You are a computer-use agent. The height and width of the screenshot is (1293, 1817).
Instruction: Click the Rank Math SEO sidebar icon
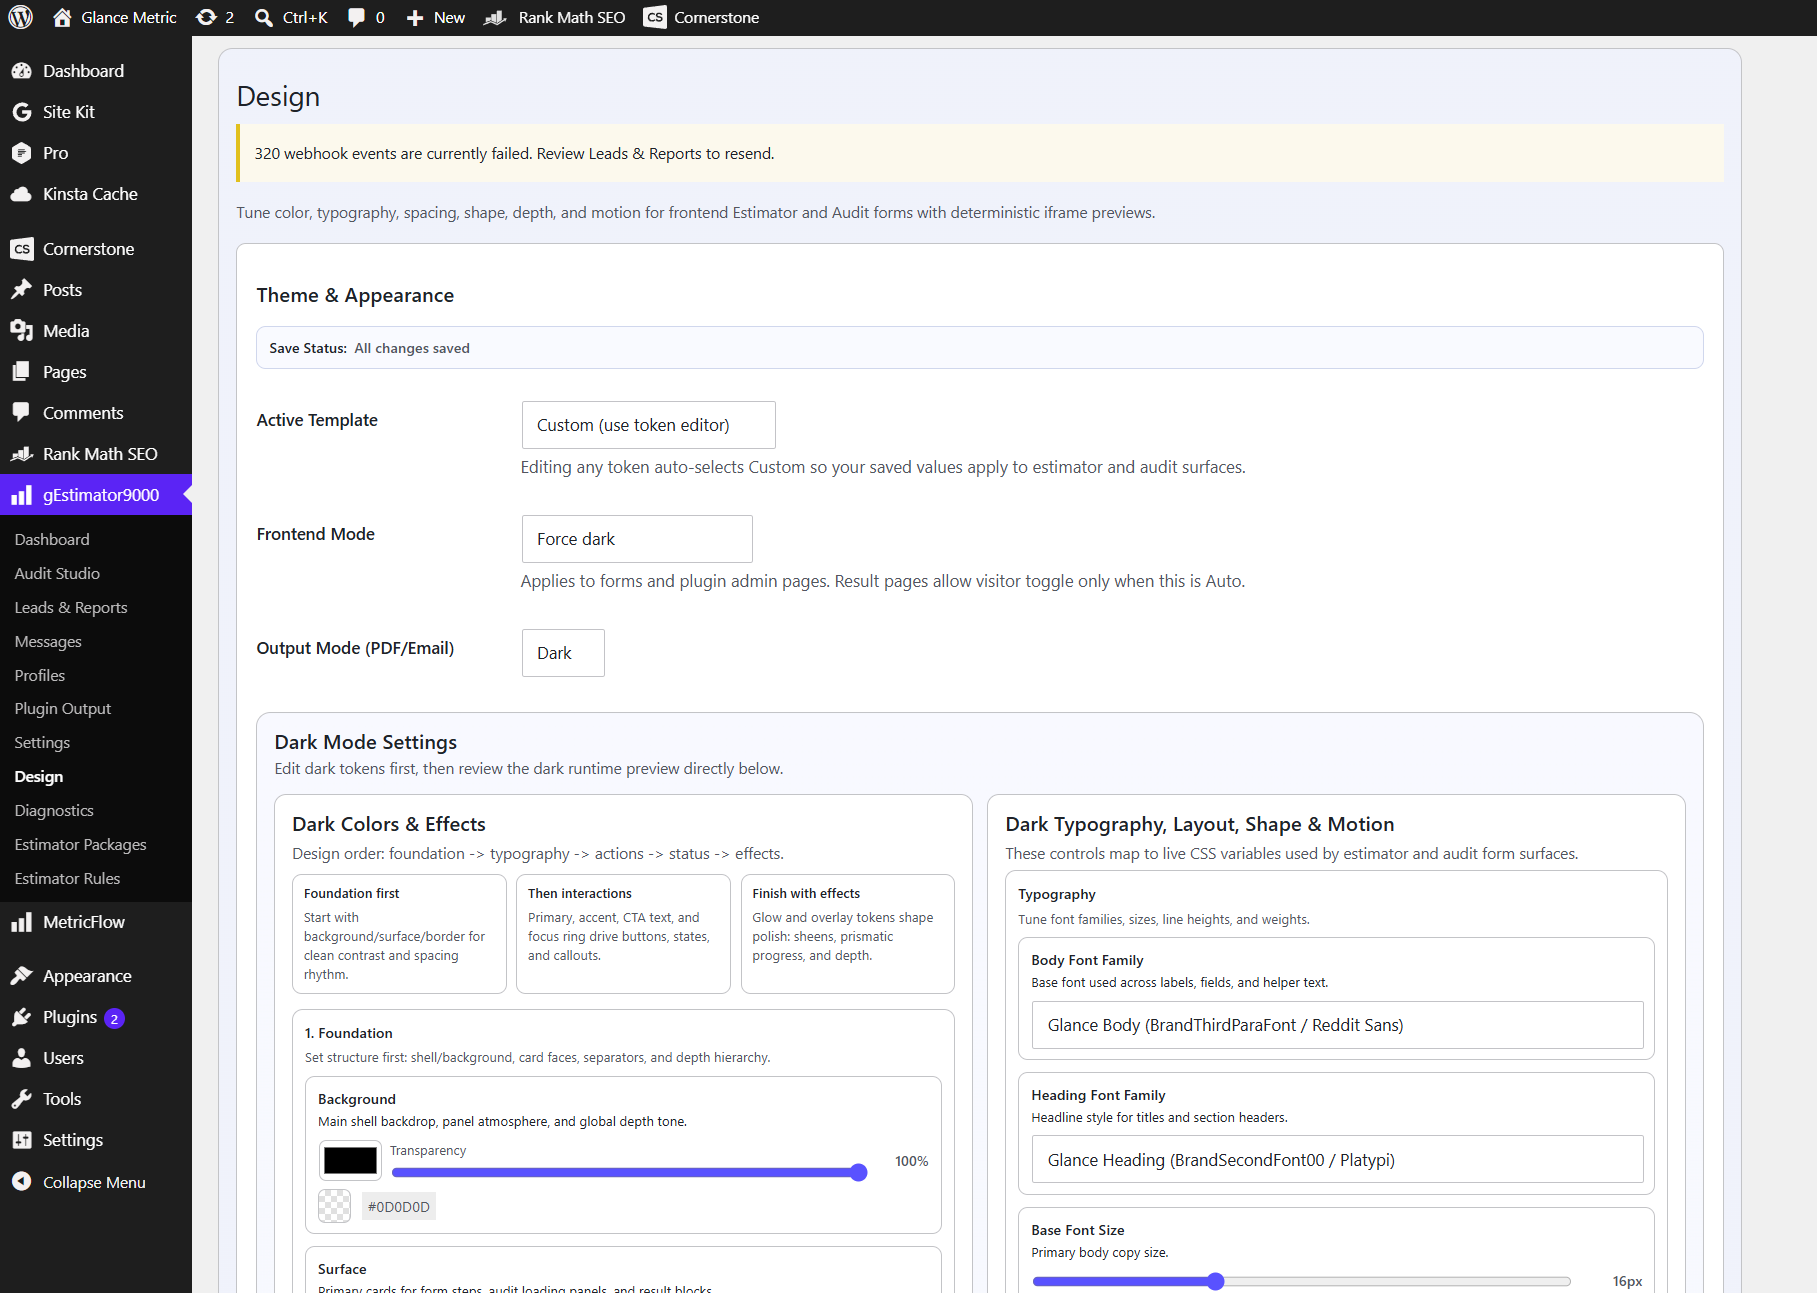point(22,454)
